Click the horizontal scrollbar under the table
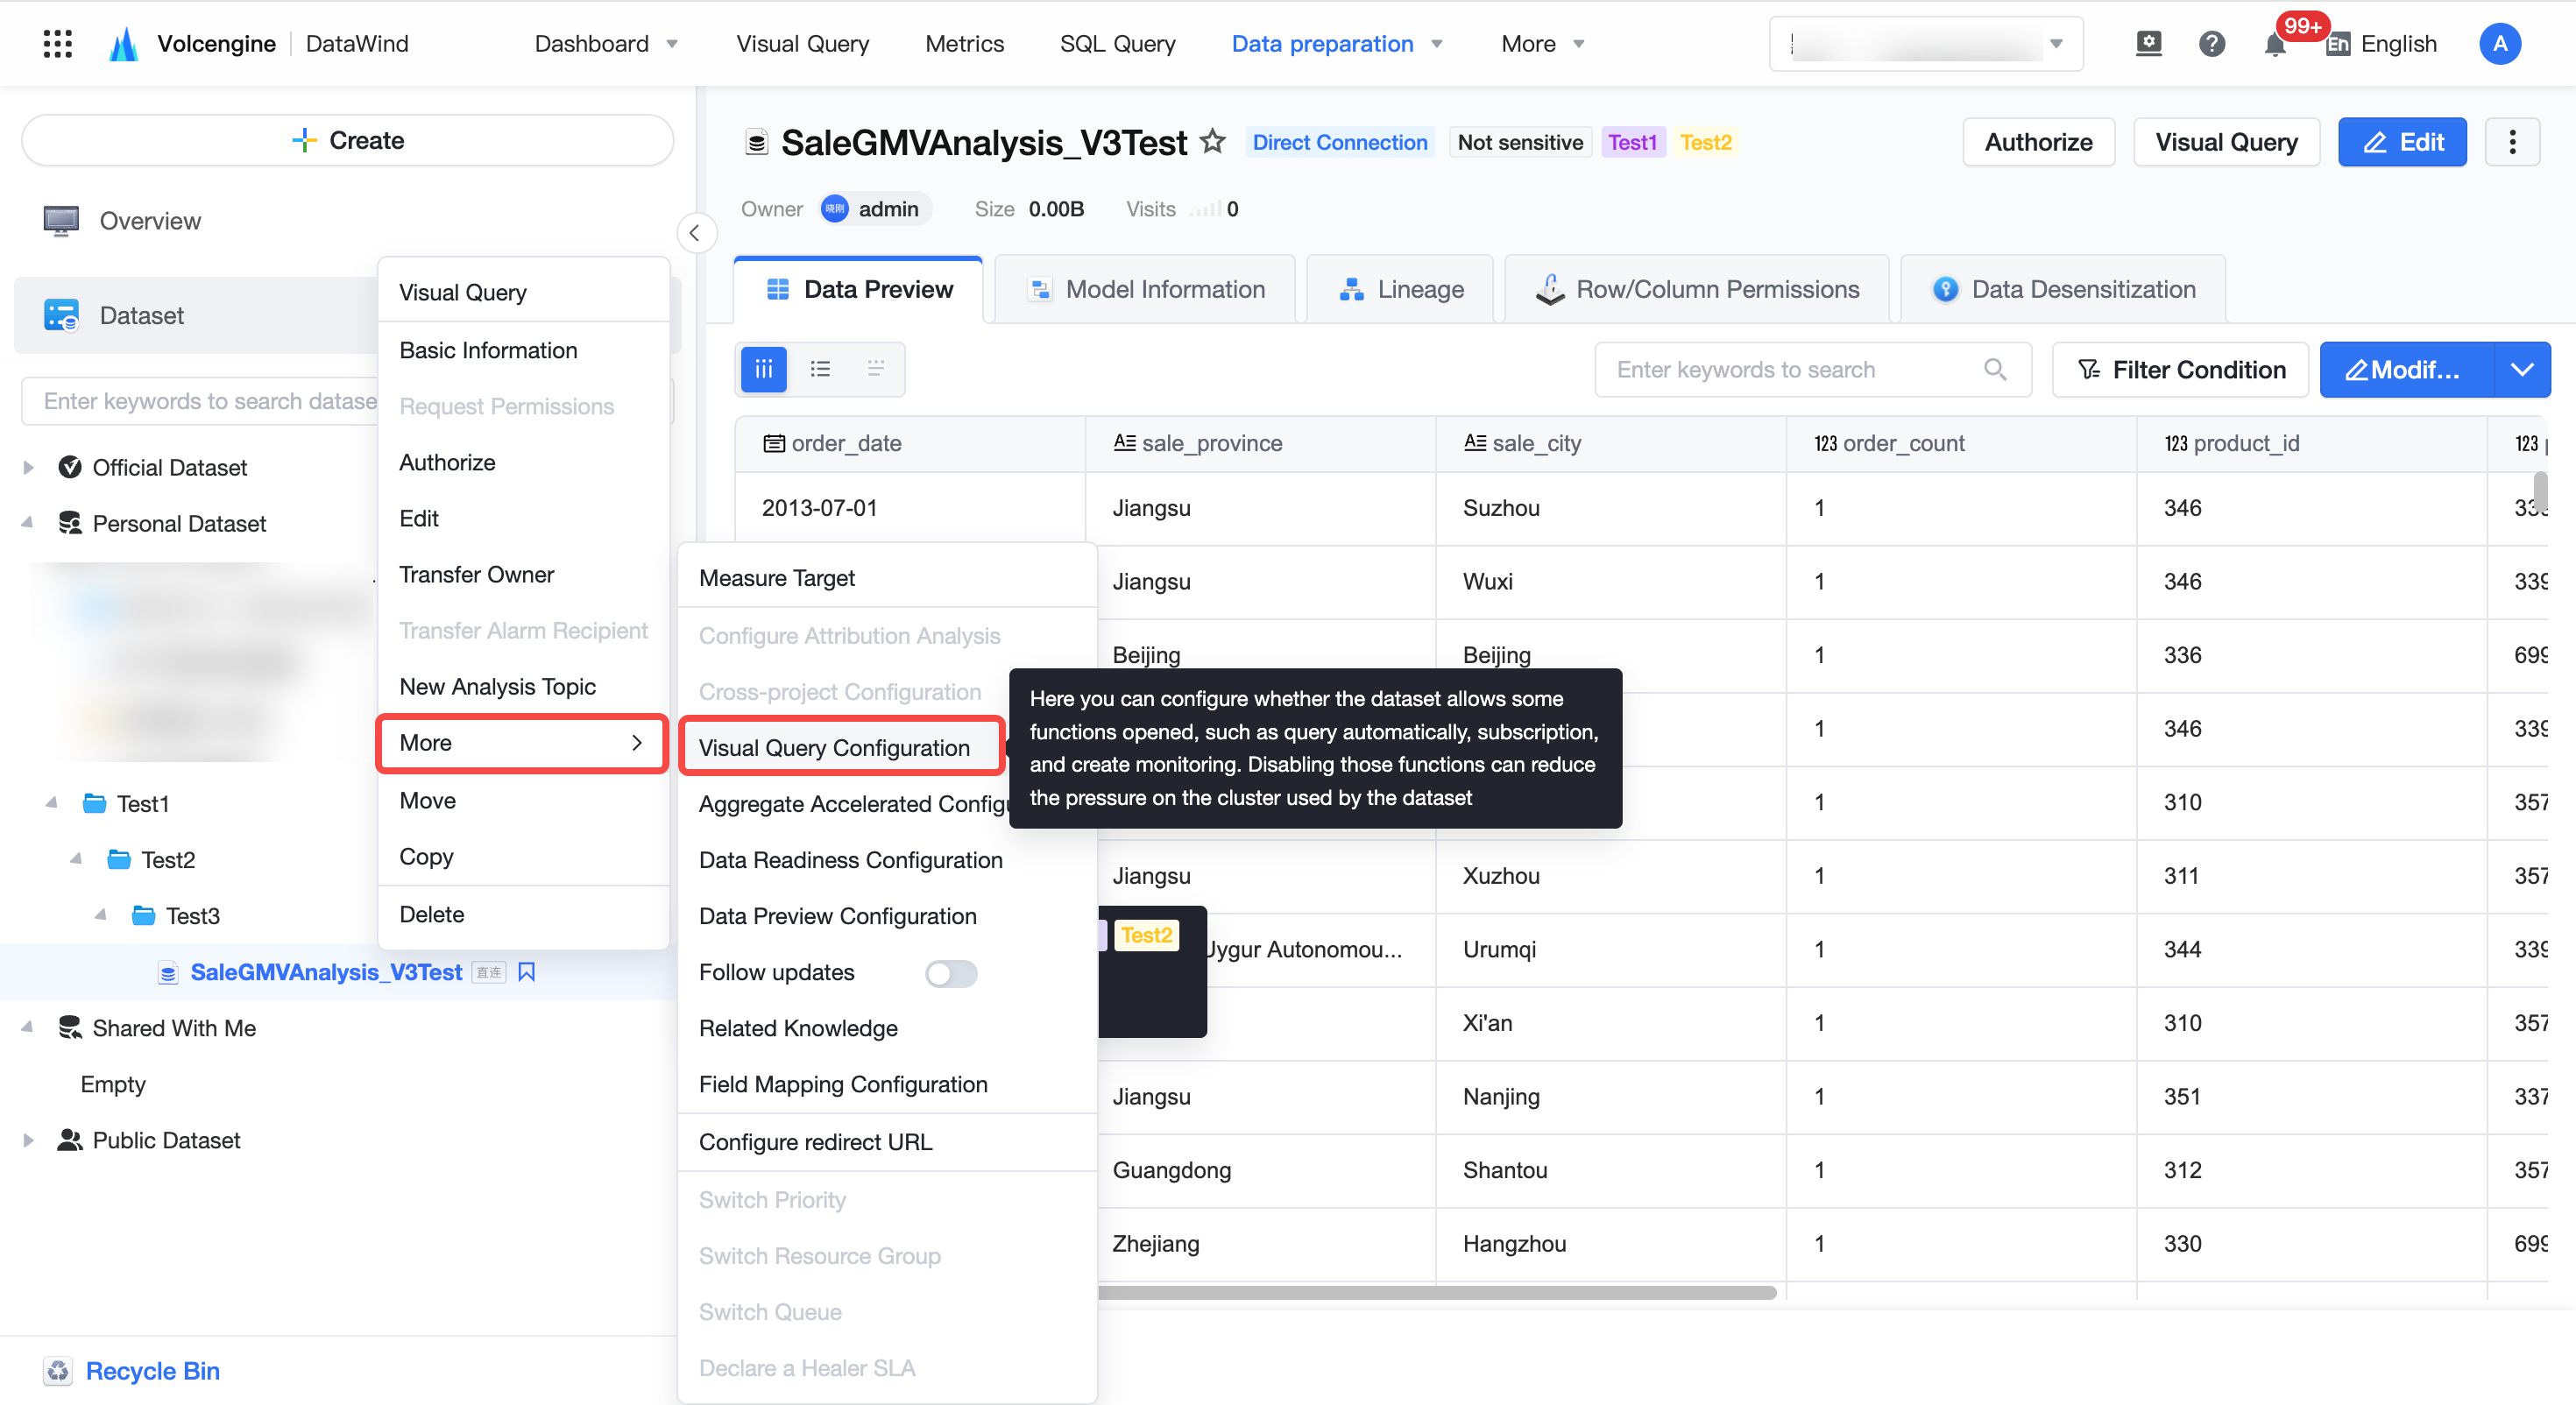Image resolution: width=2576 pixels, height=1405 pixels. pos(1436,1292)
